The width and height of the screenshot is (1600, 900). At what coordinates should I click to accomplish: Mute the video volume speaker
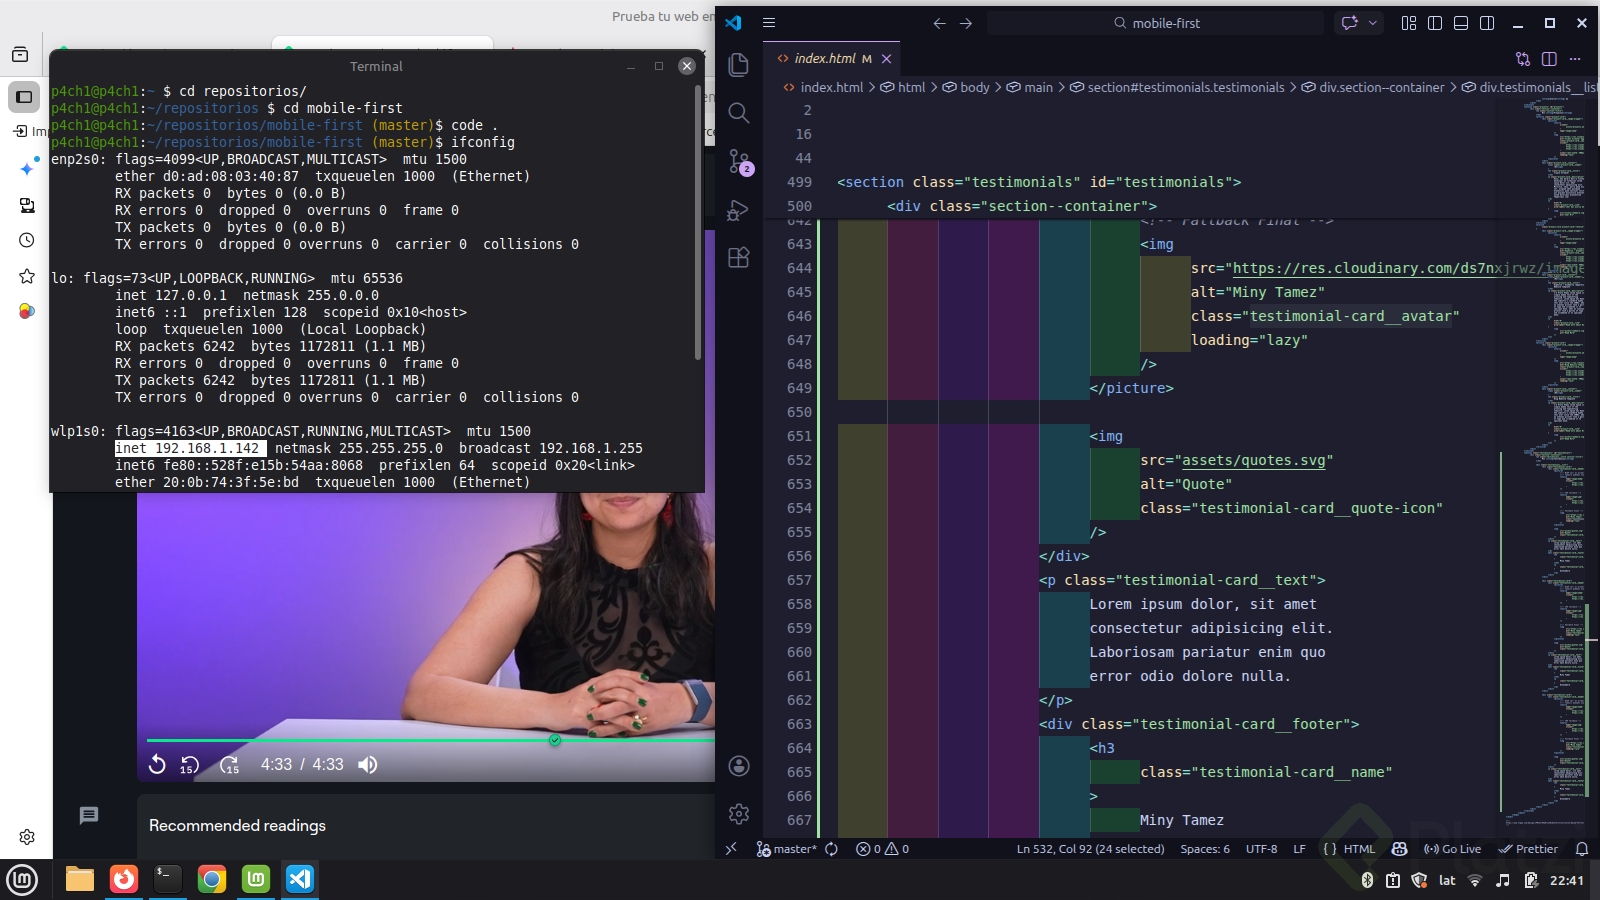(x=368, y=765)
